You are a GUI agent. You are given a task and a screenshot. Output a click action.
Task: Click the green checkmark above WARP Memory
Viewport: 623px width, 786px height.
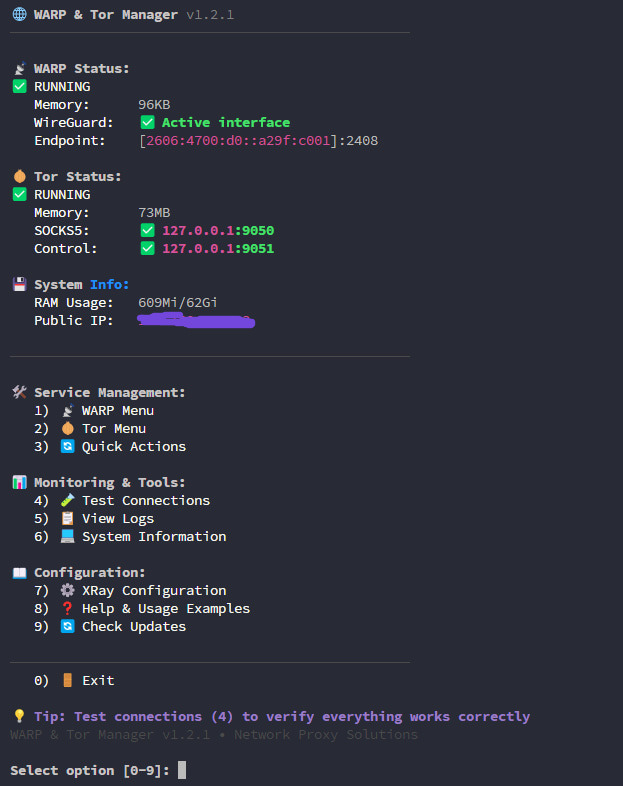click(19, 87)
